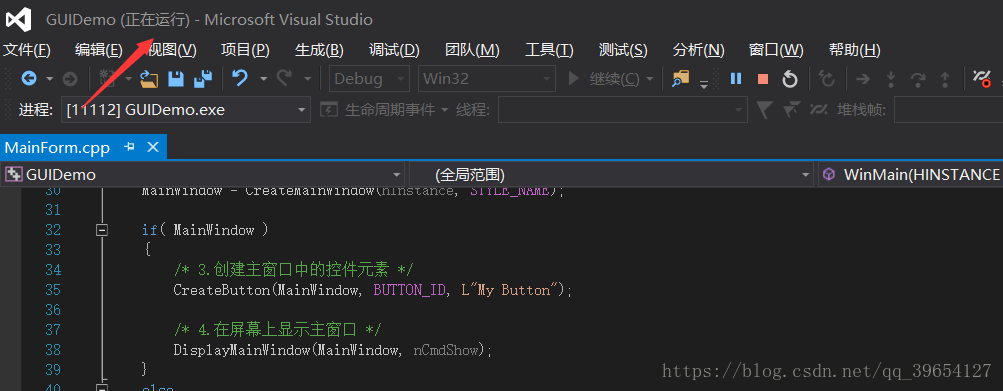Image resolution: width=1003 pixels, height=391 pixels.
Task: Undo the last action via toolbar icon
Action: 240,79
